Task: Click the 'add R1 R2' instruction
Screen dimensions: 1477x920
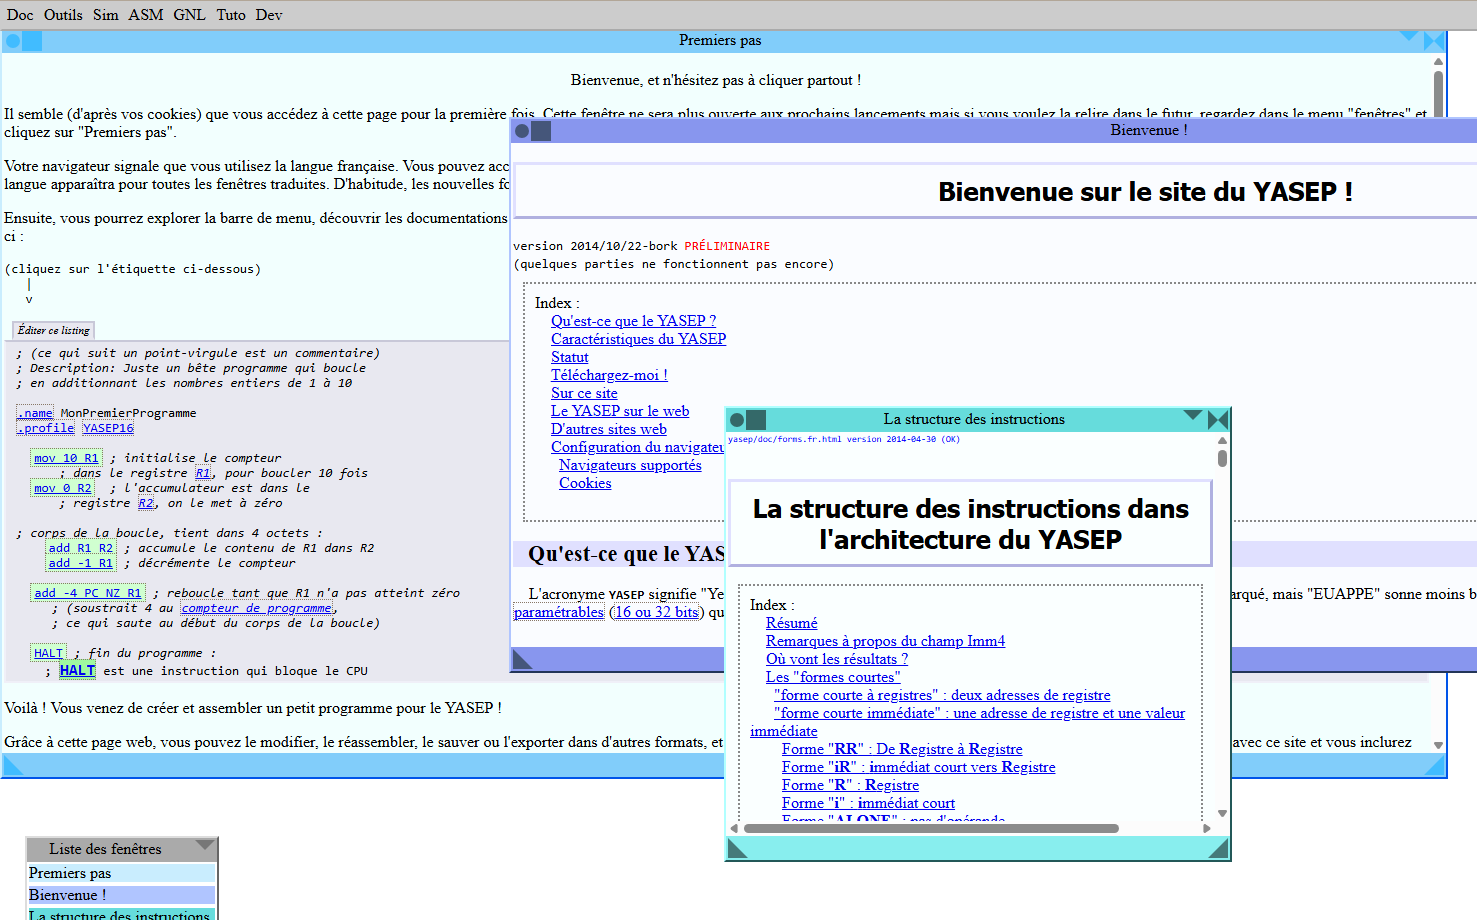Action: pos(81,548)
